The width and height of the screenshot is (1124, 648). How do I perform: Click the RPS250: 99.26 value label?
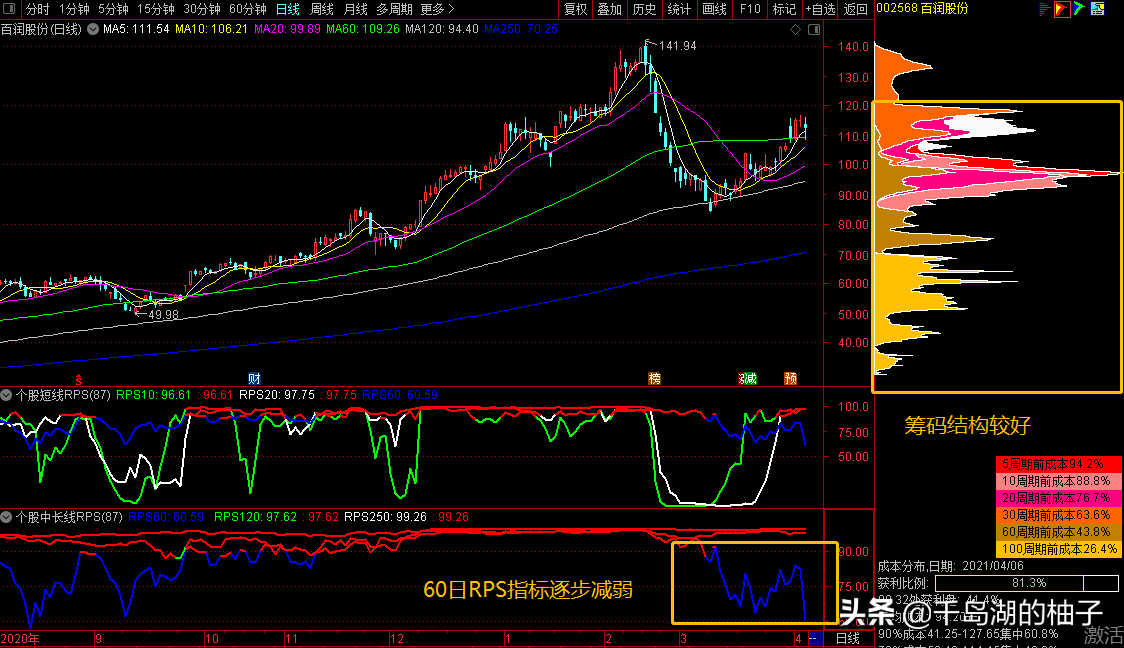coord(386,517)
